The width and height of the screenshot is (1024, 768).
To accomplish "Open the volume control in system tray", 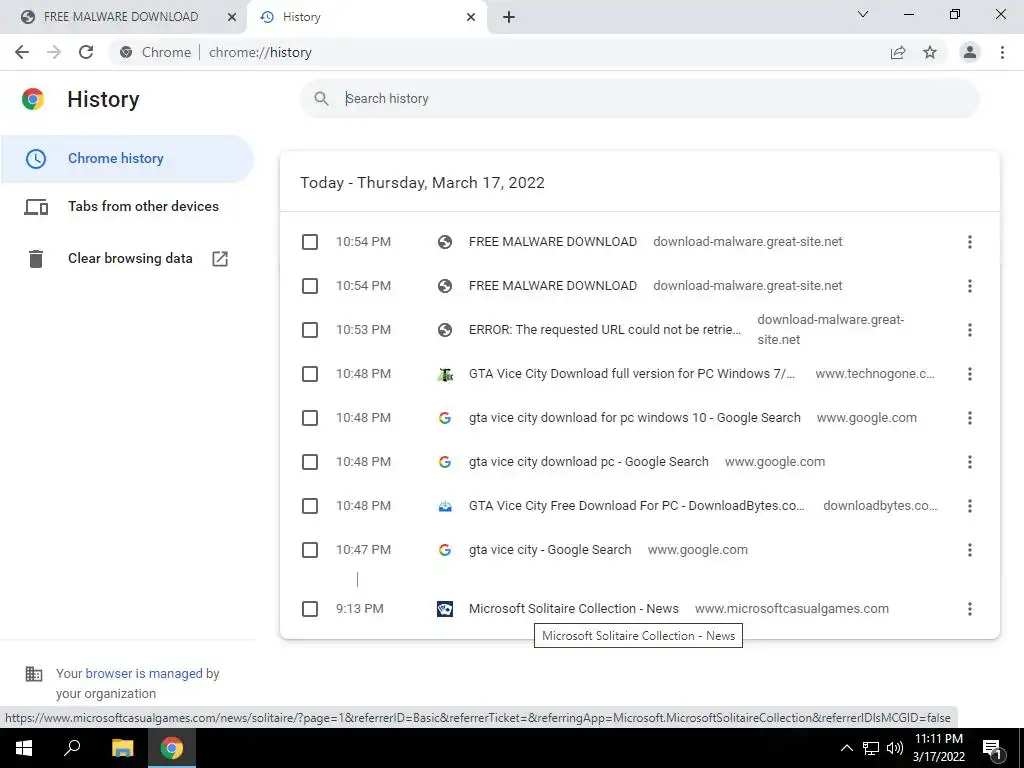I will coord(895,748).
